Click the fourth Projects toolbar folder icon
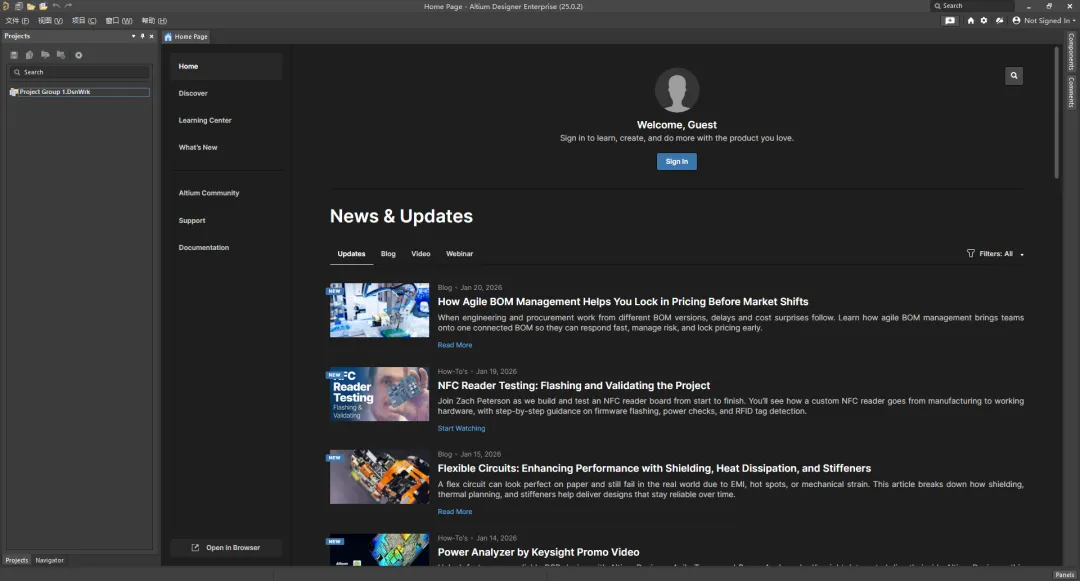 [61, 55]
